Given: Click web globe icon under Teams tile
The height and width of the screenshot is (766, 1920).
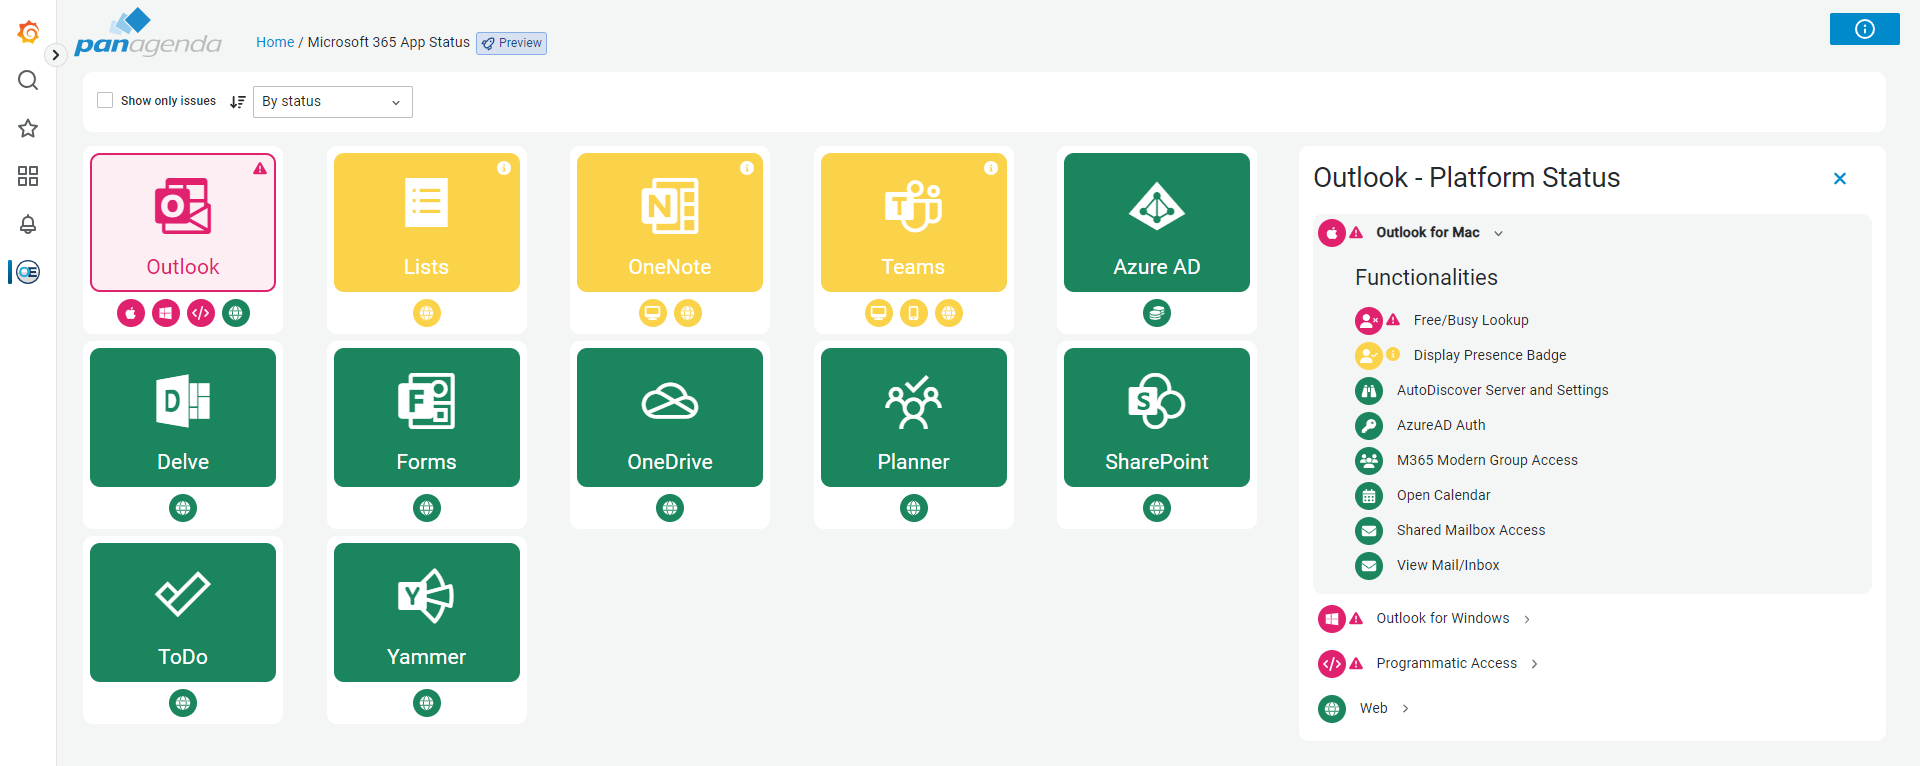Looking at the screenshot, I should click(x=949, y=313).
